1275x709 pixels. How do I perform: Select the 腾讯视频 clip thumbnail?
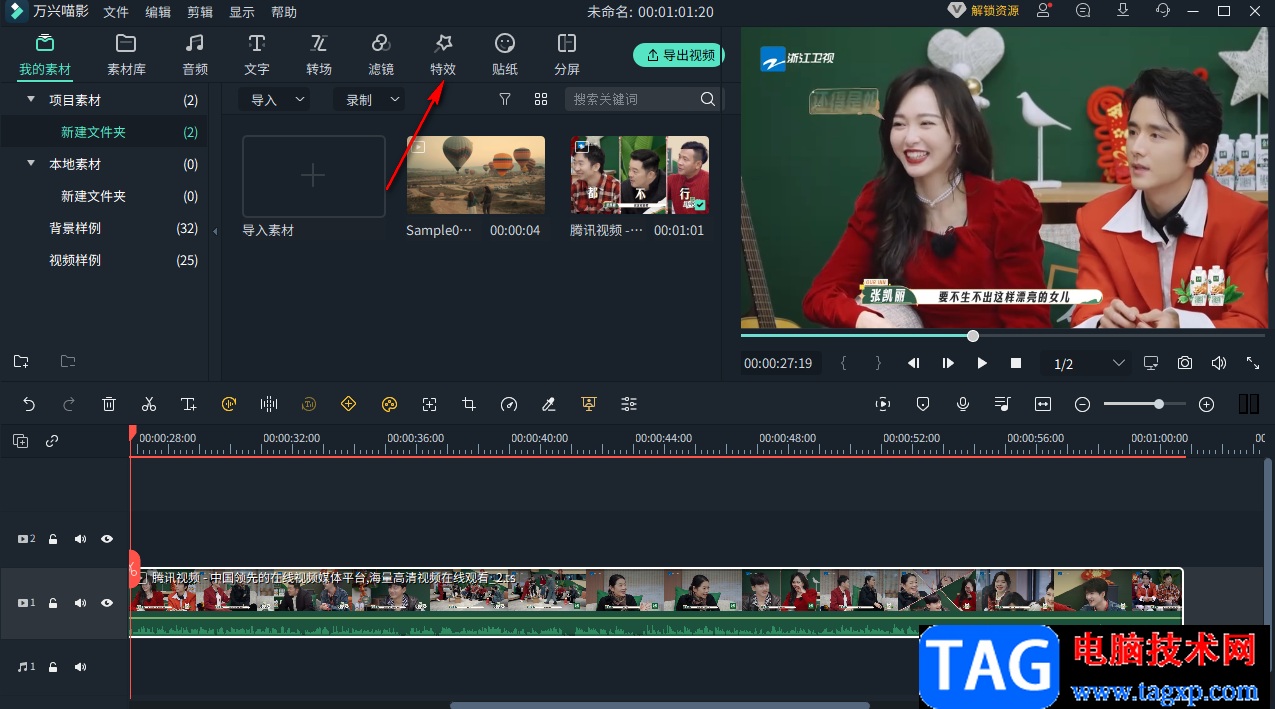tap(640, 174)
